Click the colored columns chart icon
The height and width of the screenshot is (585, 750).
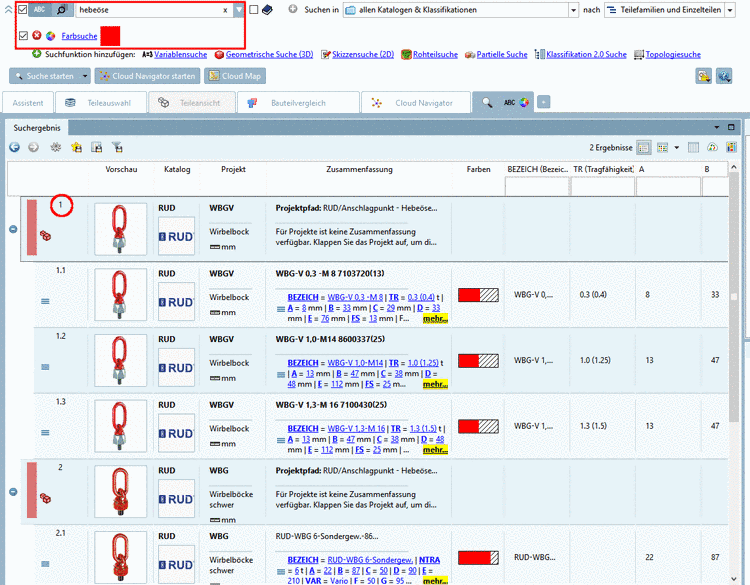[731, 147]
